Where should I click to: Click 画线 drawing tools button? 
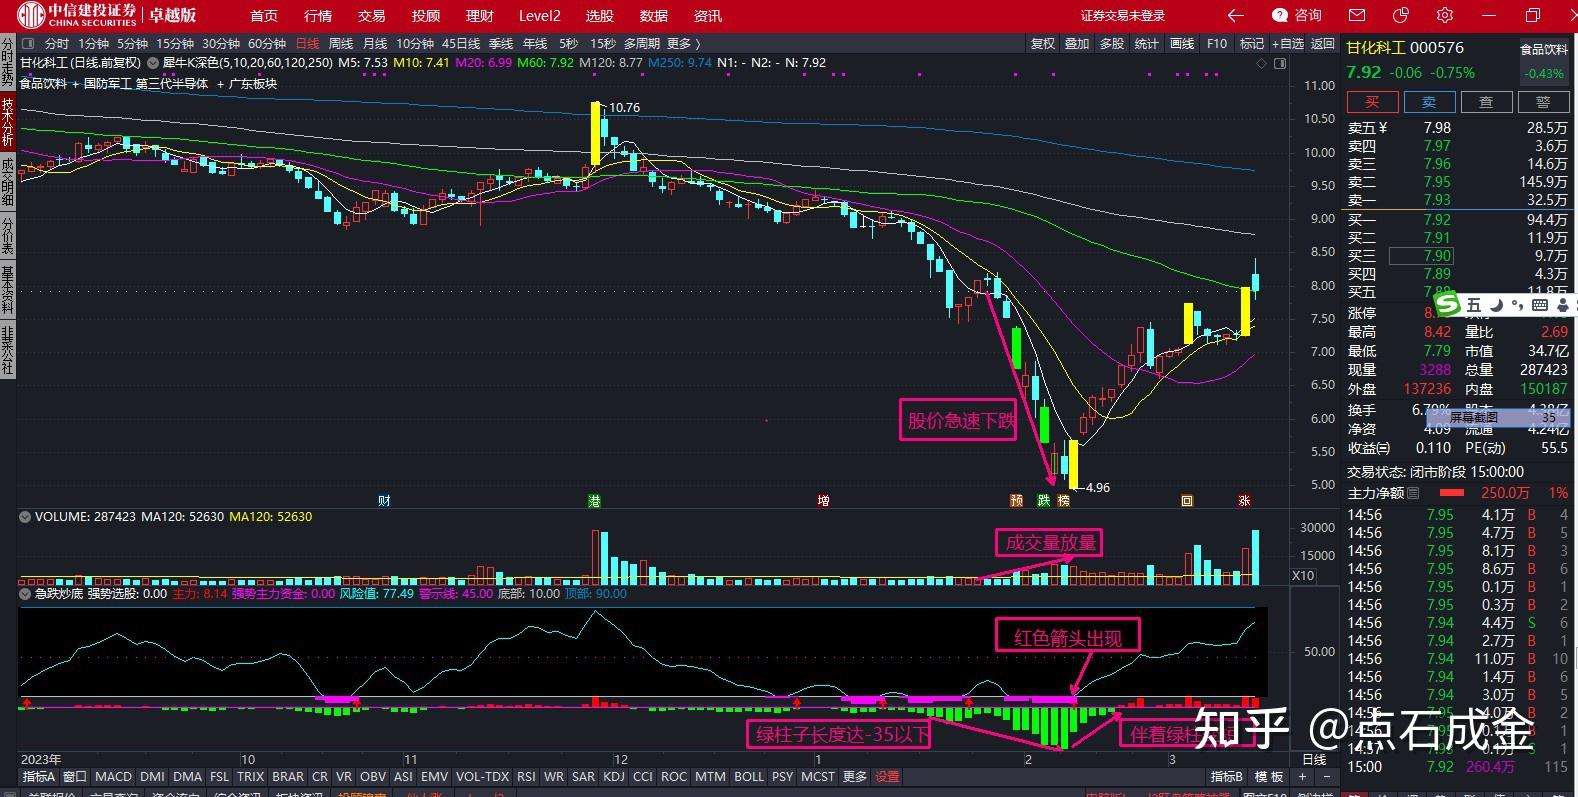(x=1182, y=44)
